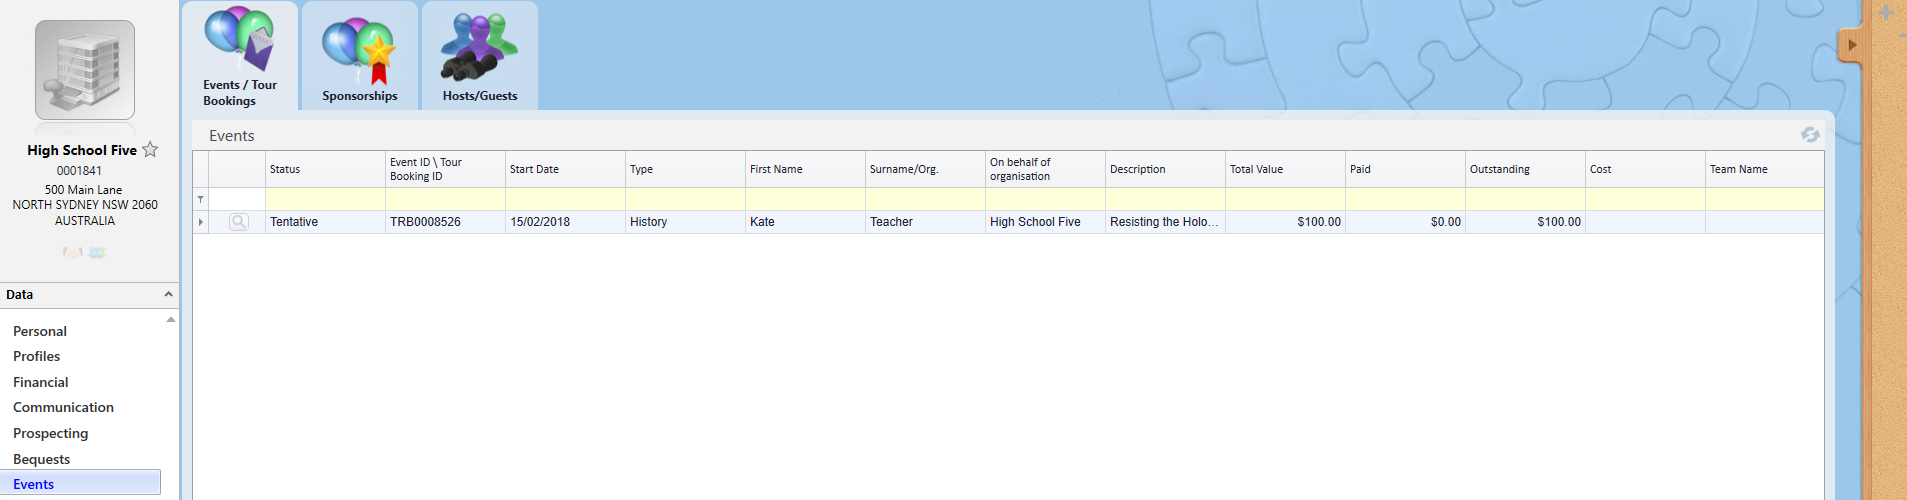1907x500 pixels.
Task: Open the magnifier icon for the Tentative event
Action: click(x=238, y=222)
